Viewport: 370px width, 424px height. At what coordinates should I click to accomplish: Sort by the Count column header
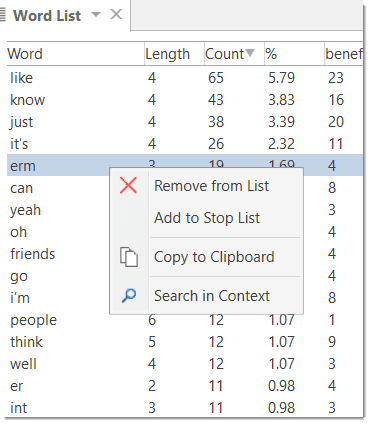[234, 54]
